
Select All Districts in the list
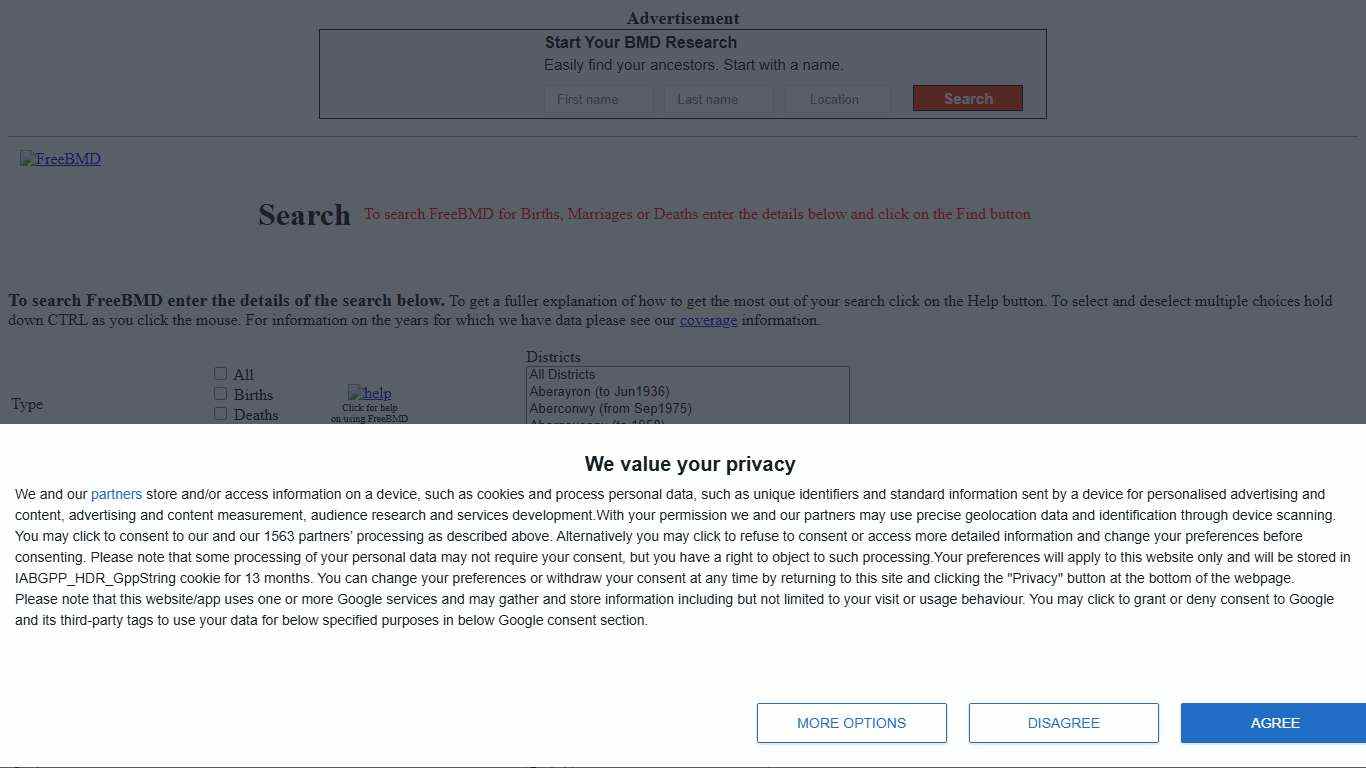pos(562,375)
